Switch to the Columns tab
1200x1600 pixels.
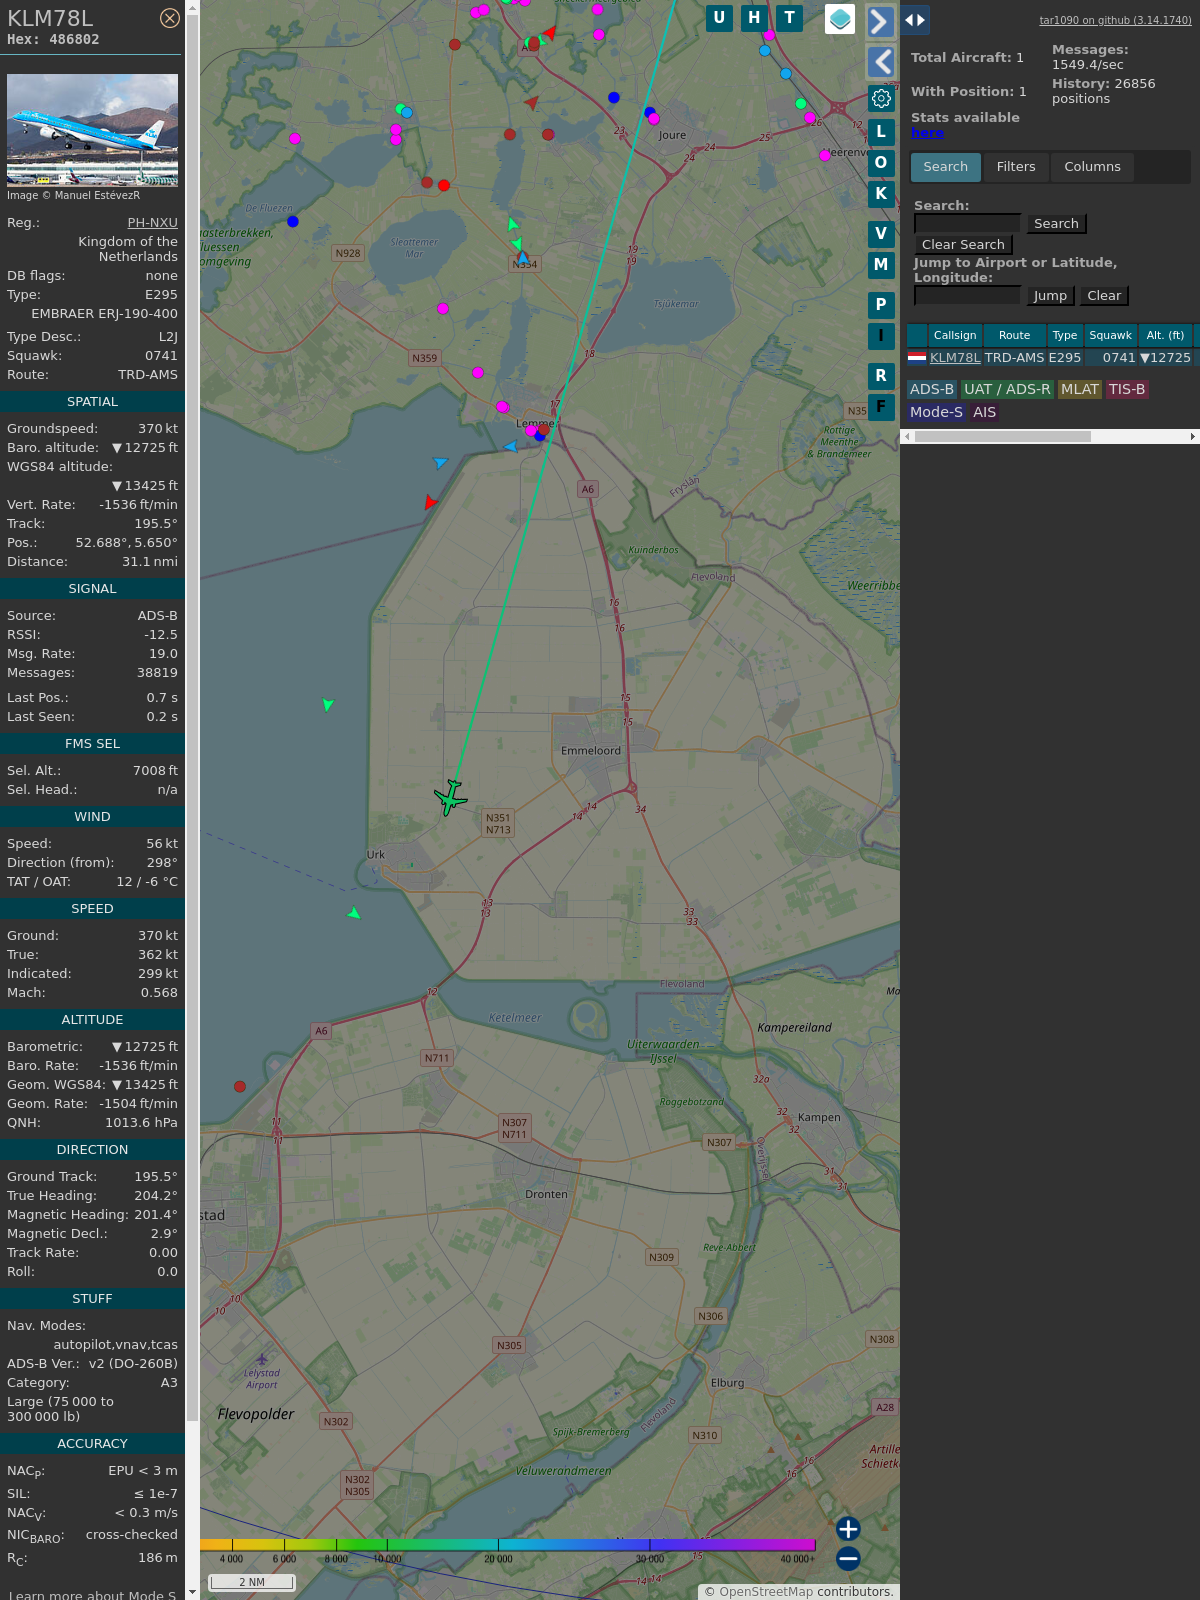pyautogui.click(x=1092, y=167)
